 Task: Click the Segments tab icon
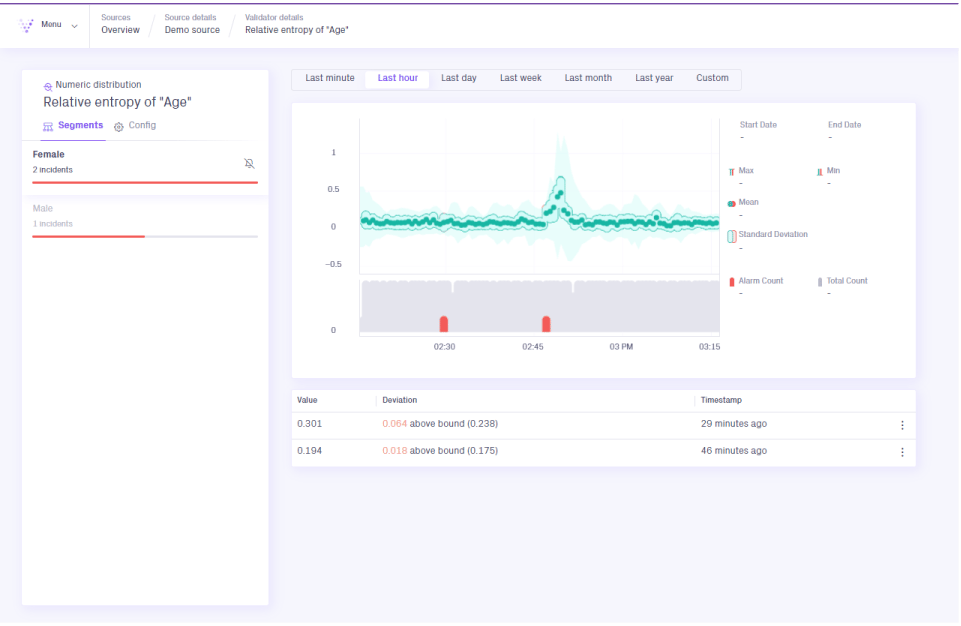[48, 126]
